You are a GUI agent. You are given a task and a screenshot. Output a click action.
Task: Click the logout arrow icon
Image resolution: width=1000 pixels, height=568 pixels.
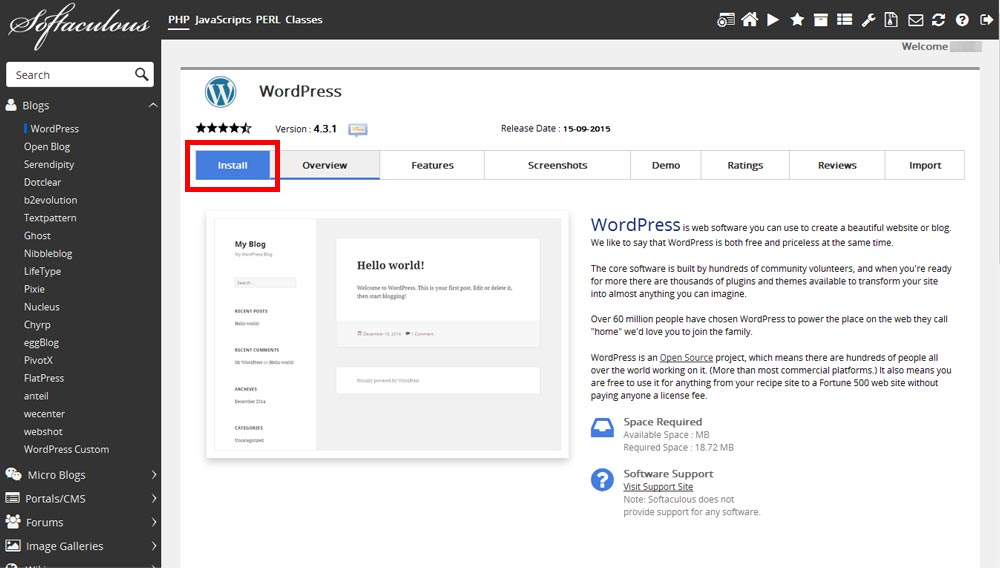(x=986, y=20)
